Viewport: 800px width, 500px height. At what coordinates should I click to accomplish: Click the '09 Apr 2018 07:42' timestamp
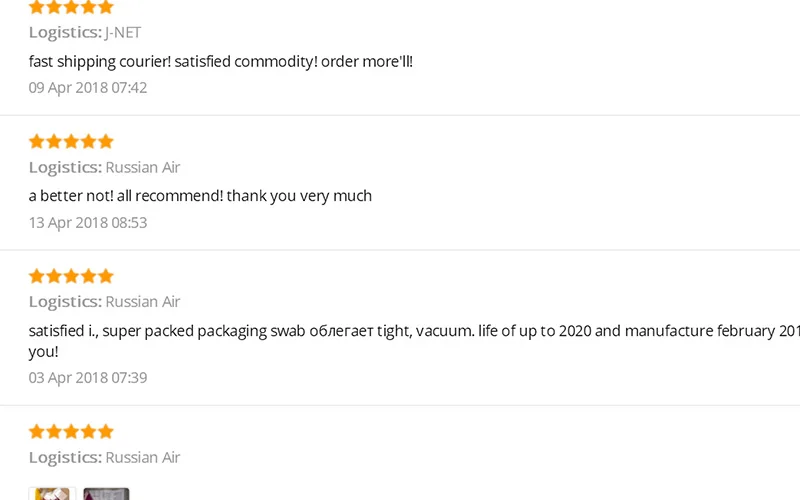(x=88, y=88)
